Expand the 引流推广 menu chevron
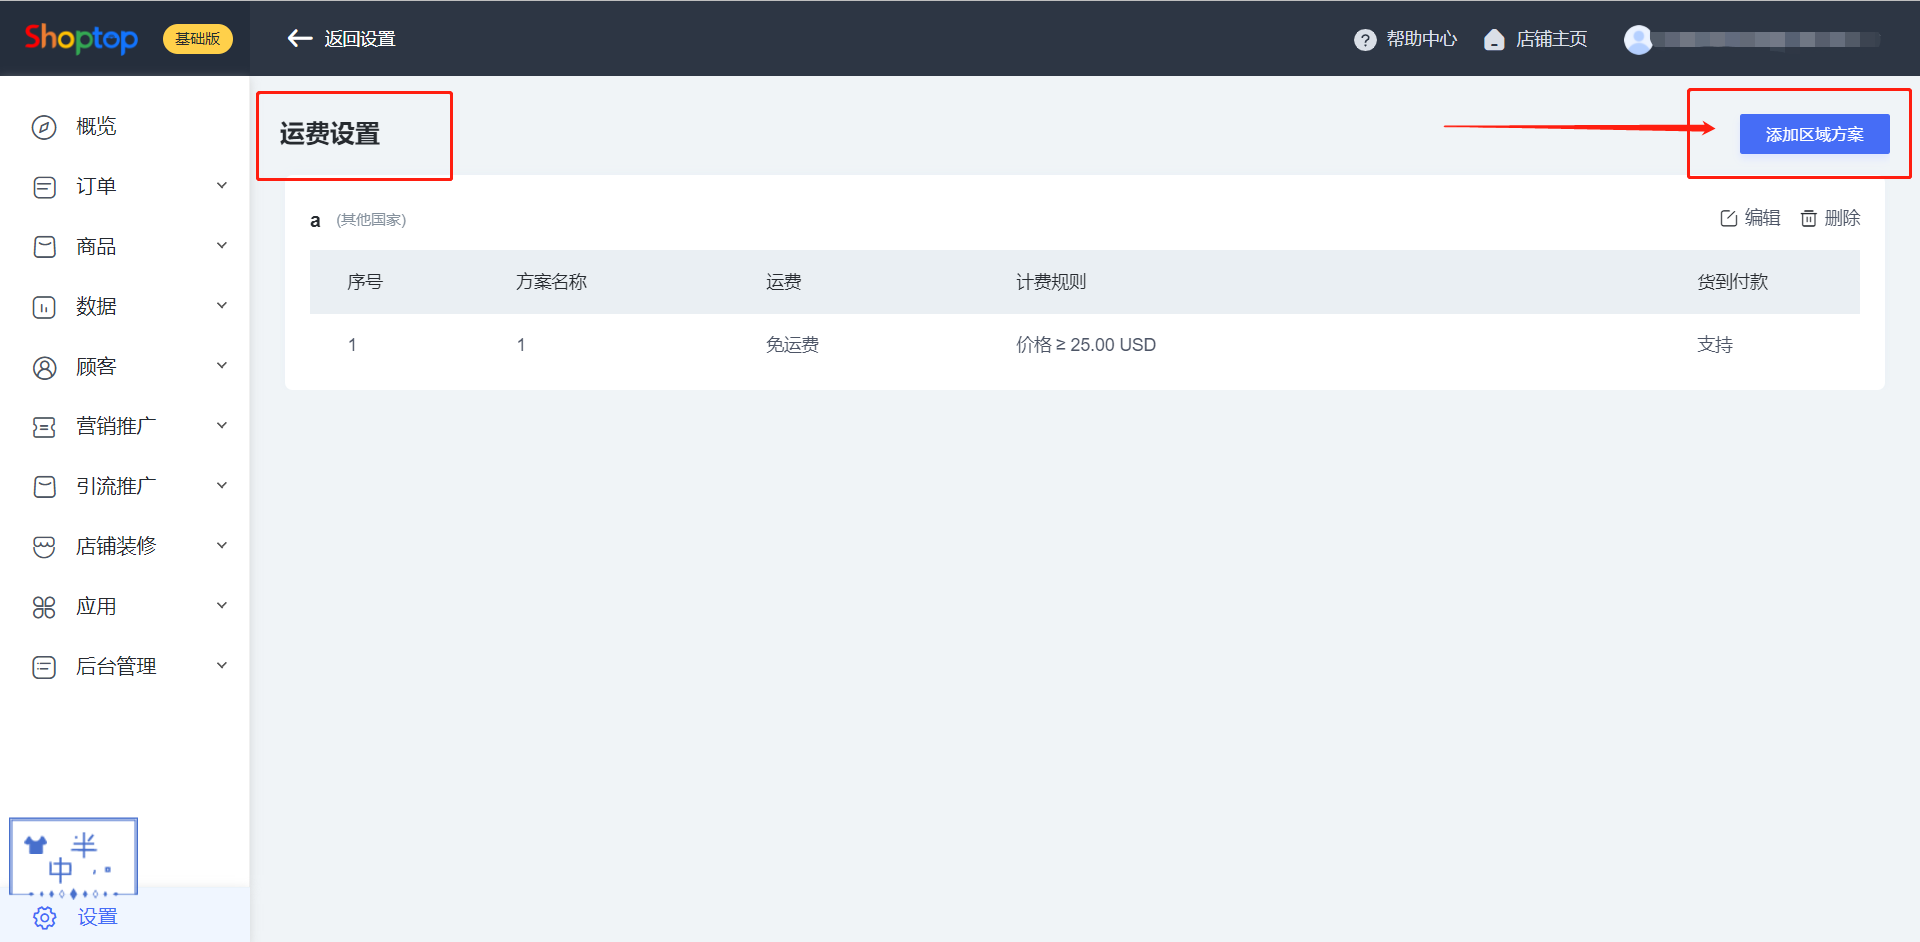 click(x=222, y=486)
